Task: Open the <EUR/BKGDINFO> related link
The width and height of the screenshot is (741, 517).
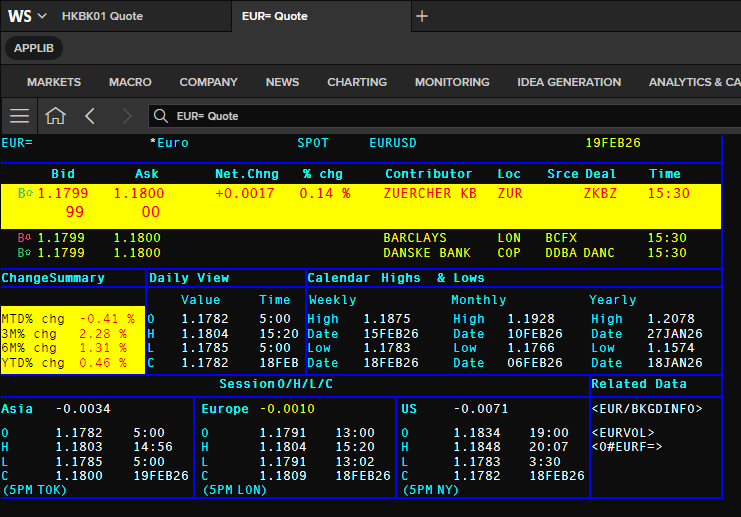Action: pos(646,409)
